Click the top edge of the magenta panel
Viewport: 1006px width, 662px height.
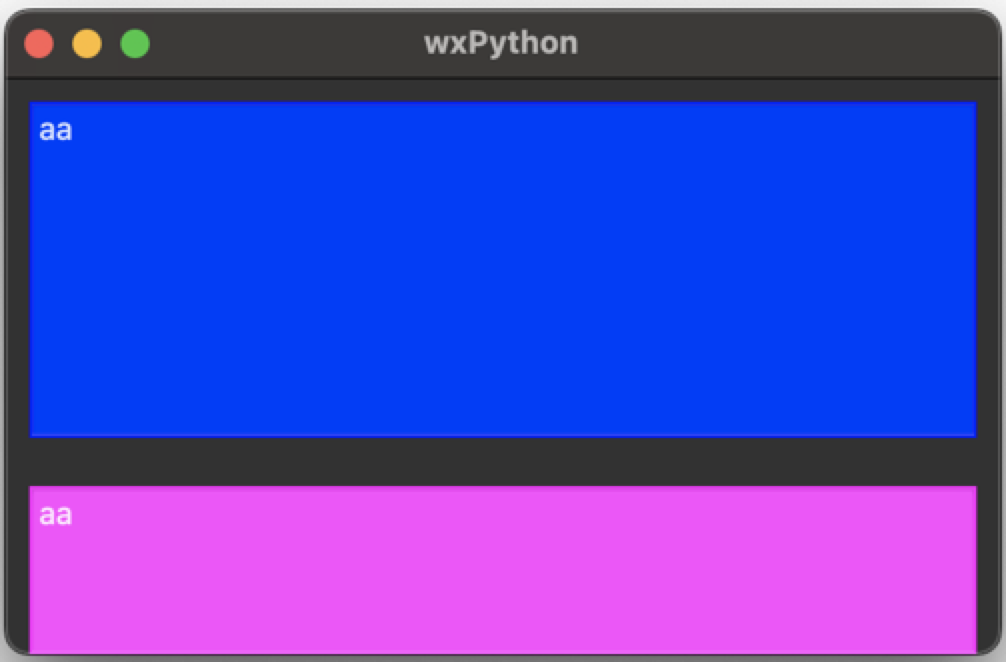click(x=503, y=487)
